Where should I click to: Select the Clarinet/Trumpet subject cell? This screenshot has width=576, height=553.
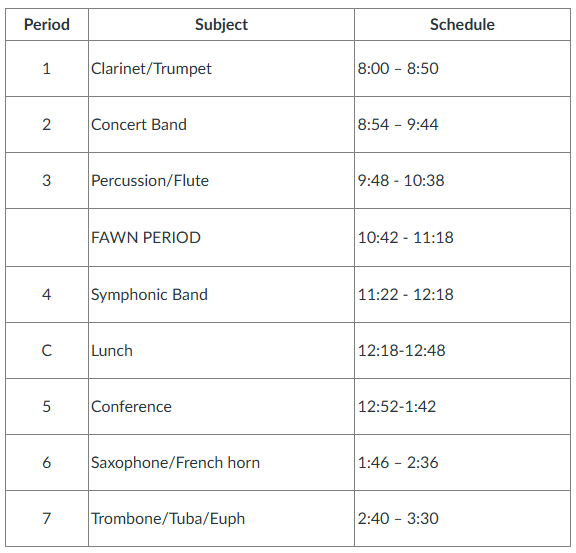221,69
